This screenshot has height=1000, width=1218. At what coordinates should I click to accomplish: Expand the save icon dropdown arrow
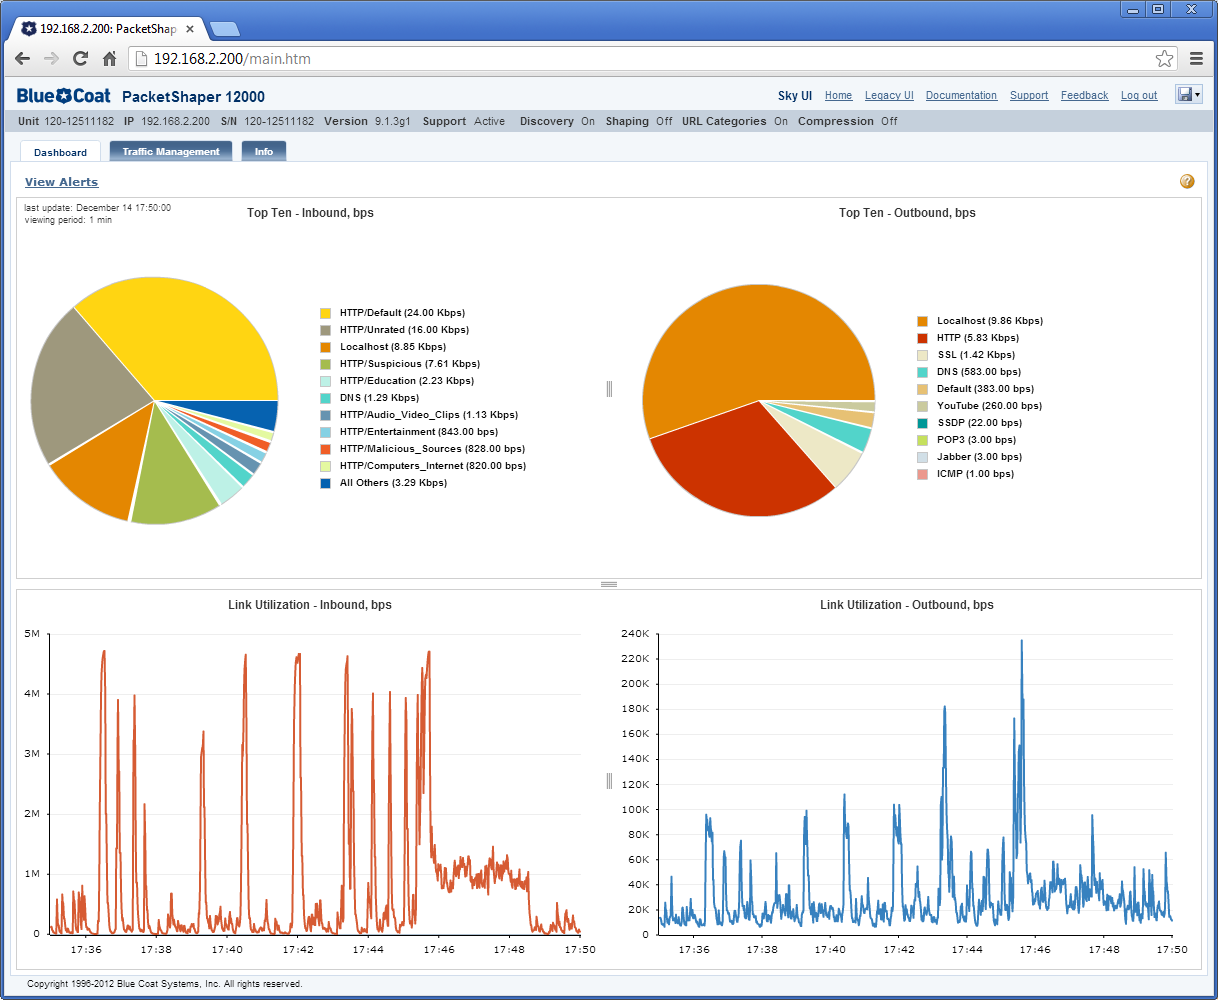(1197, 95)
